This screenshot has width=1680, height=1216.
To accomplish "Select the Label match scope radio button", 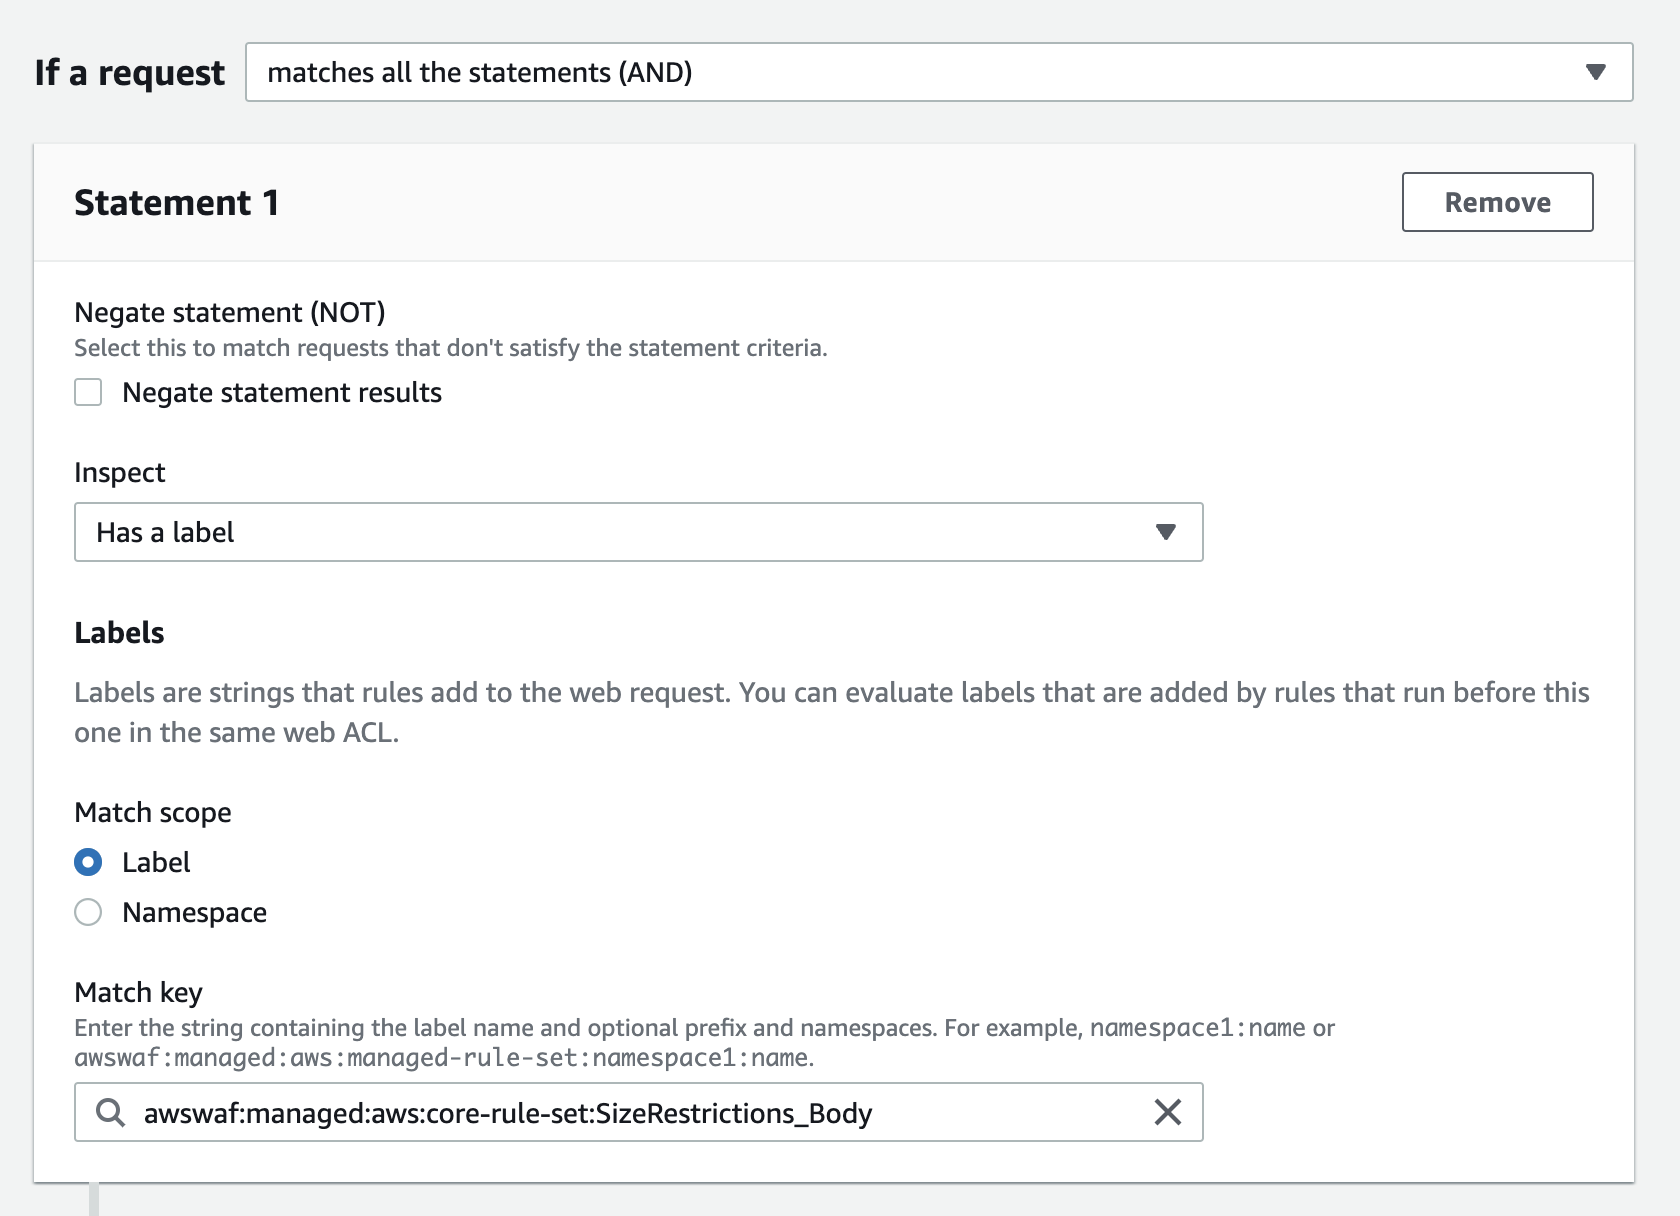I will (x=88, y=862).
